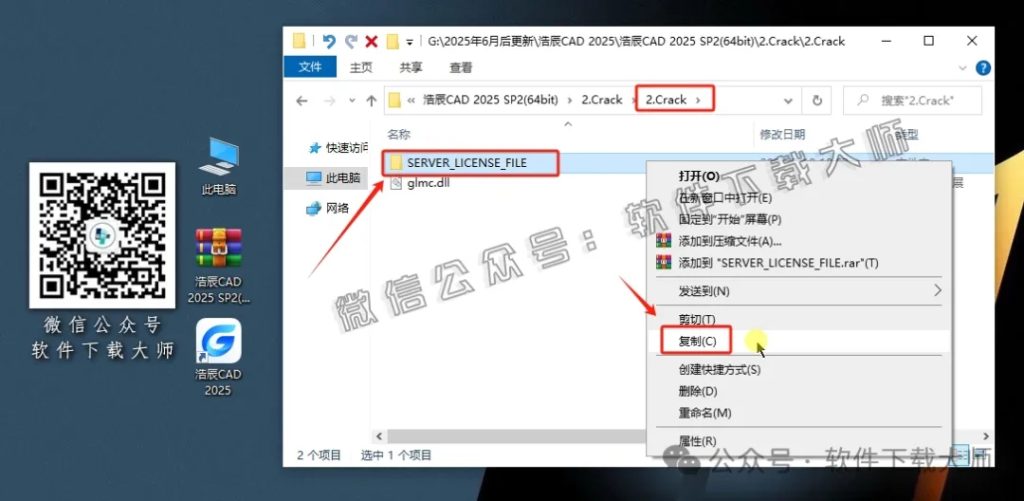Switch to the 查看 ribbon tab
This screenshot has height=501, width=1024.
[x=460, y=67]
